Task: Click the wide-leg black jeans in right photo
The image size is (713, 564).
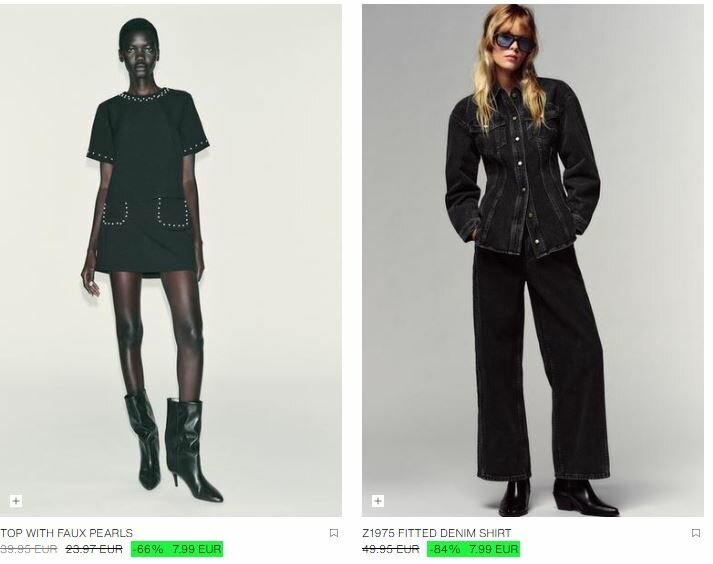Action: coord(541,364)
